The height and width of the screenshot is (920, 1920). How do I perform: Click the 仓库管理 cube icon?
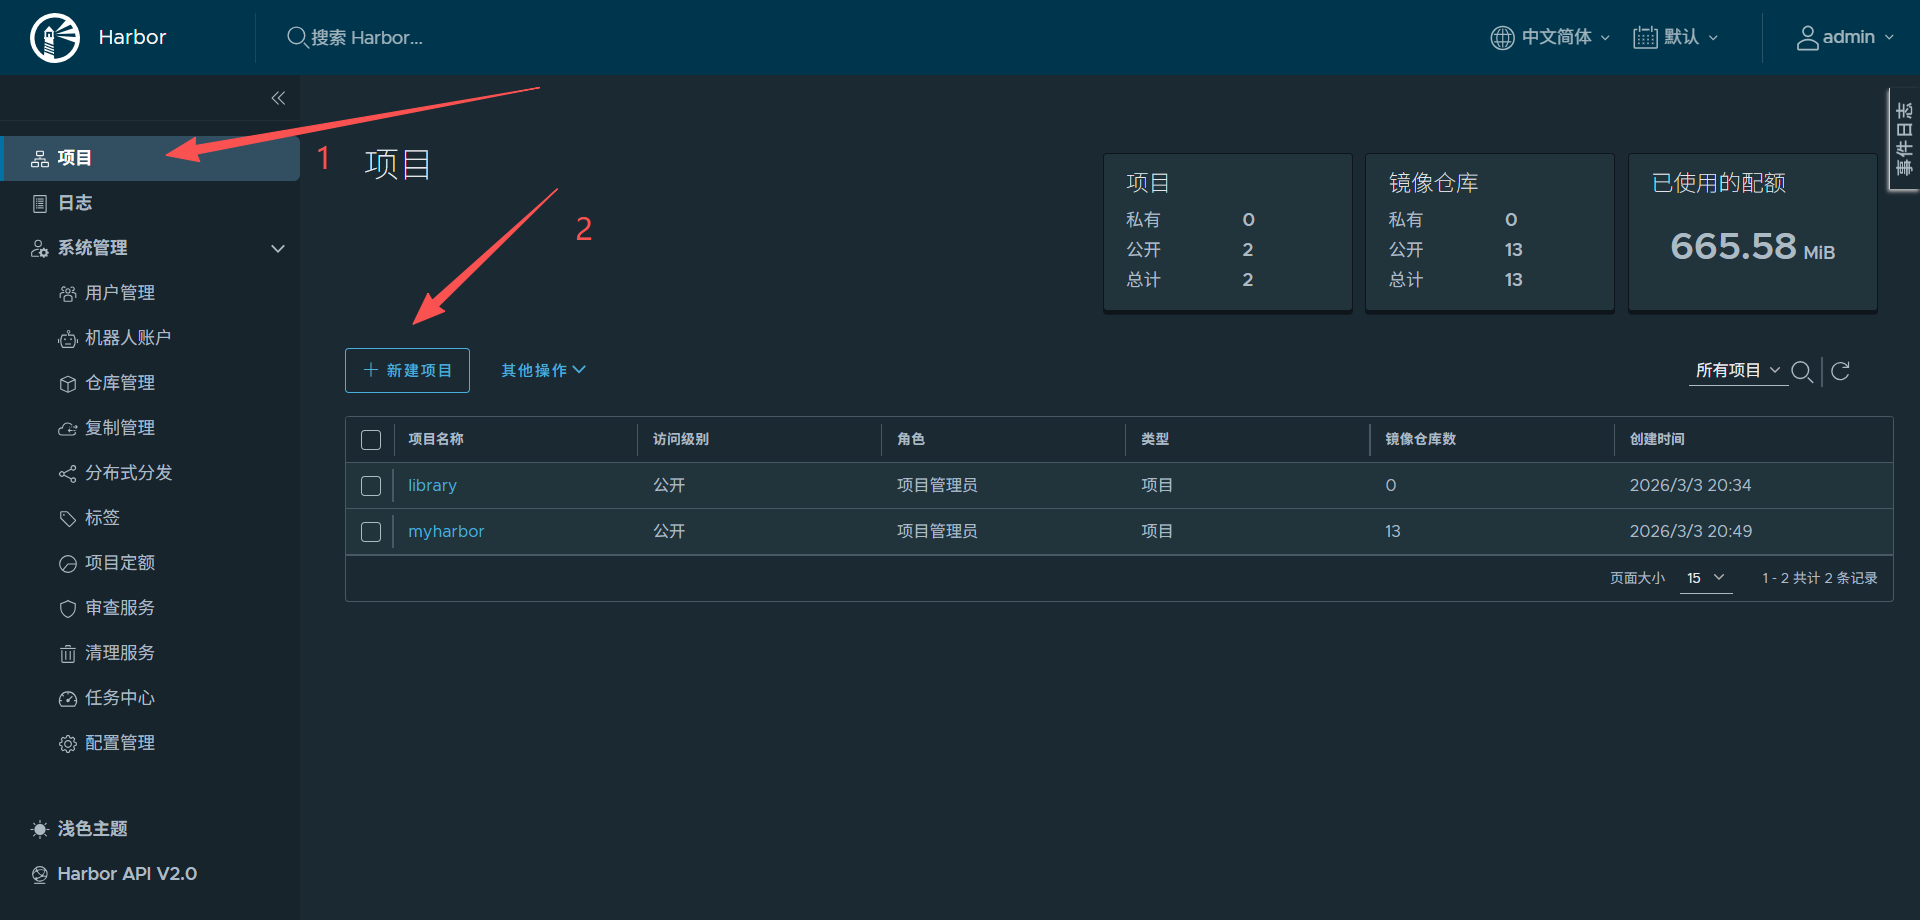coord(67,383)
